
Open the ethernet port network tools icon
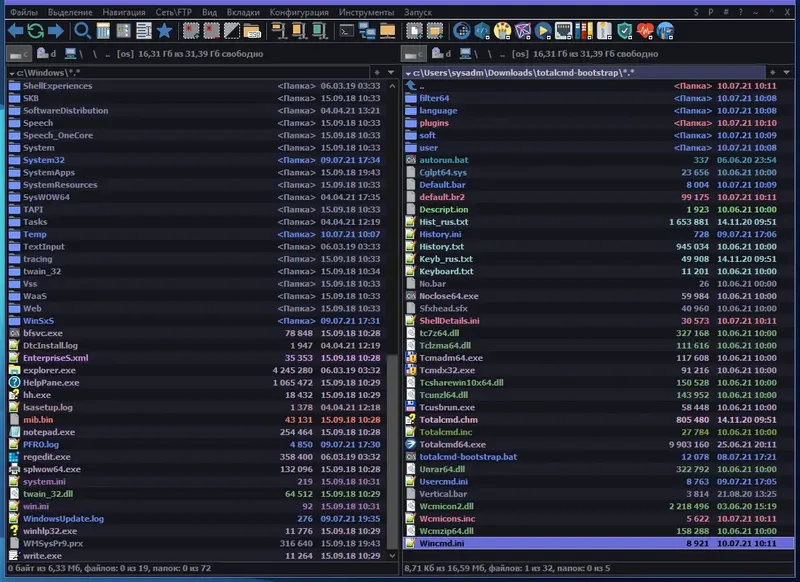point(564,31)
